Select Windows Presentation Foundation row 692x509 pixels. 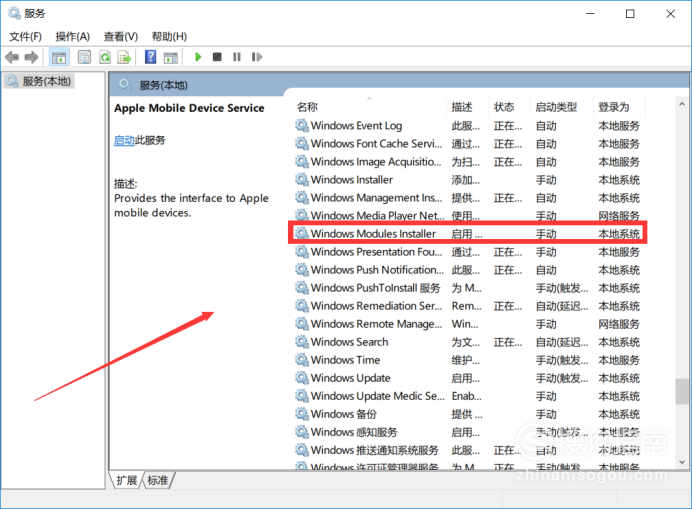[x=468, y=252]
